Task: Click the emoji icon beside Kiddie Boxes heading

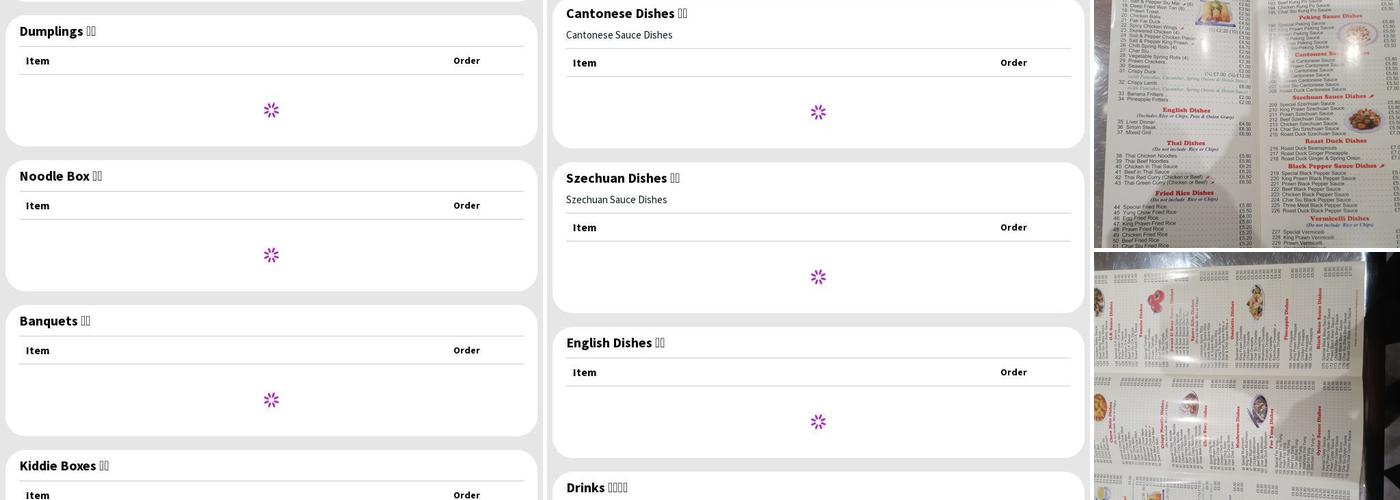Action: 104,466
